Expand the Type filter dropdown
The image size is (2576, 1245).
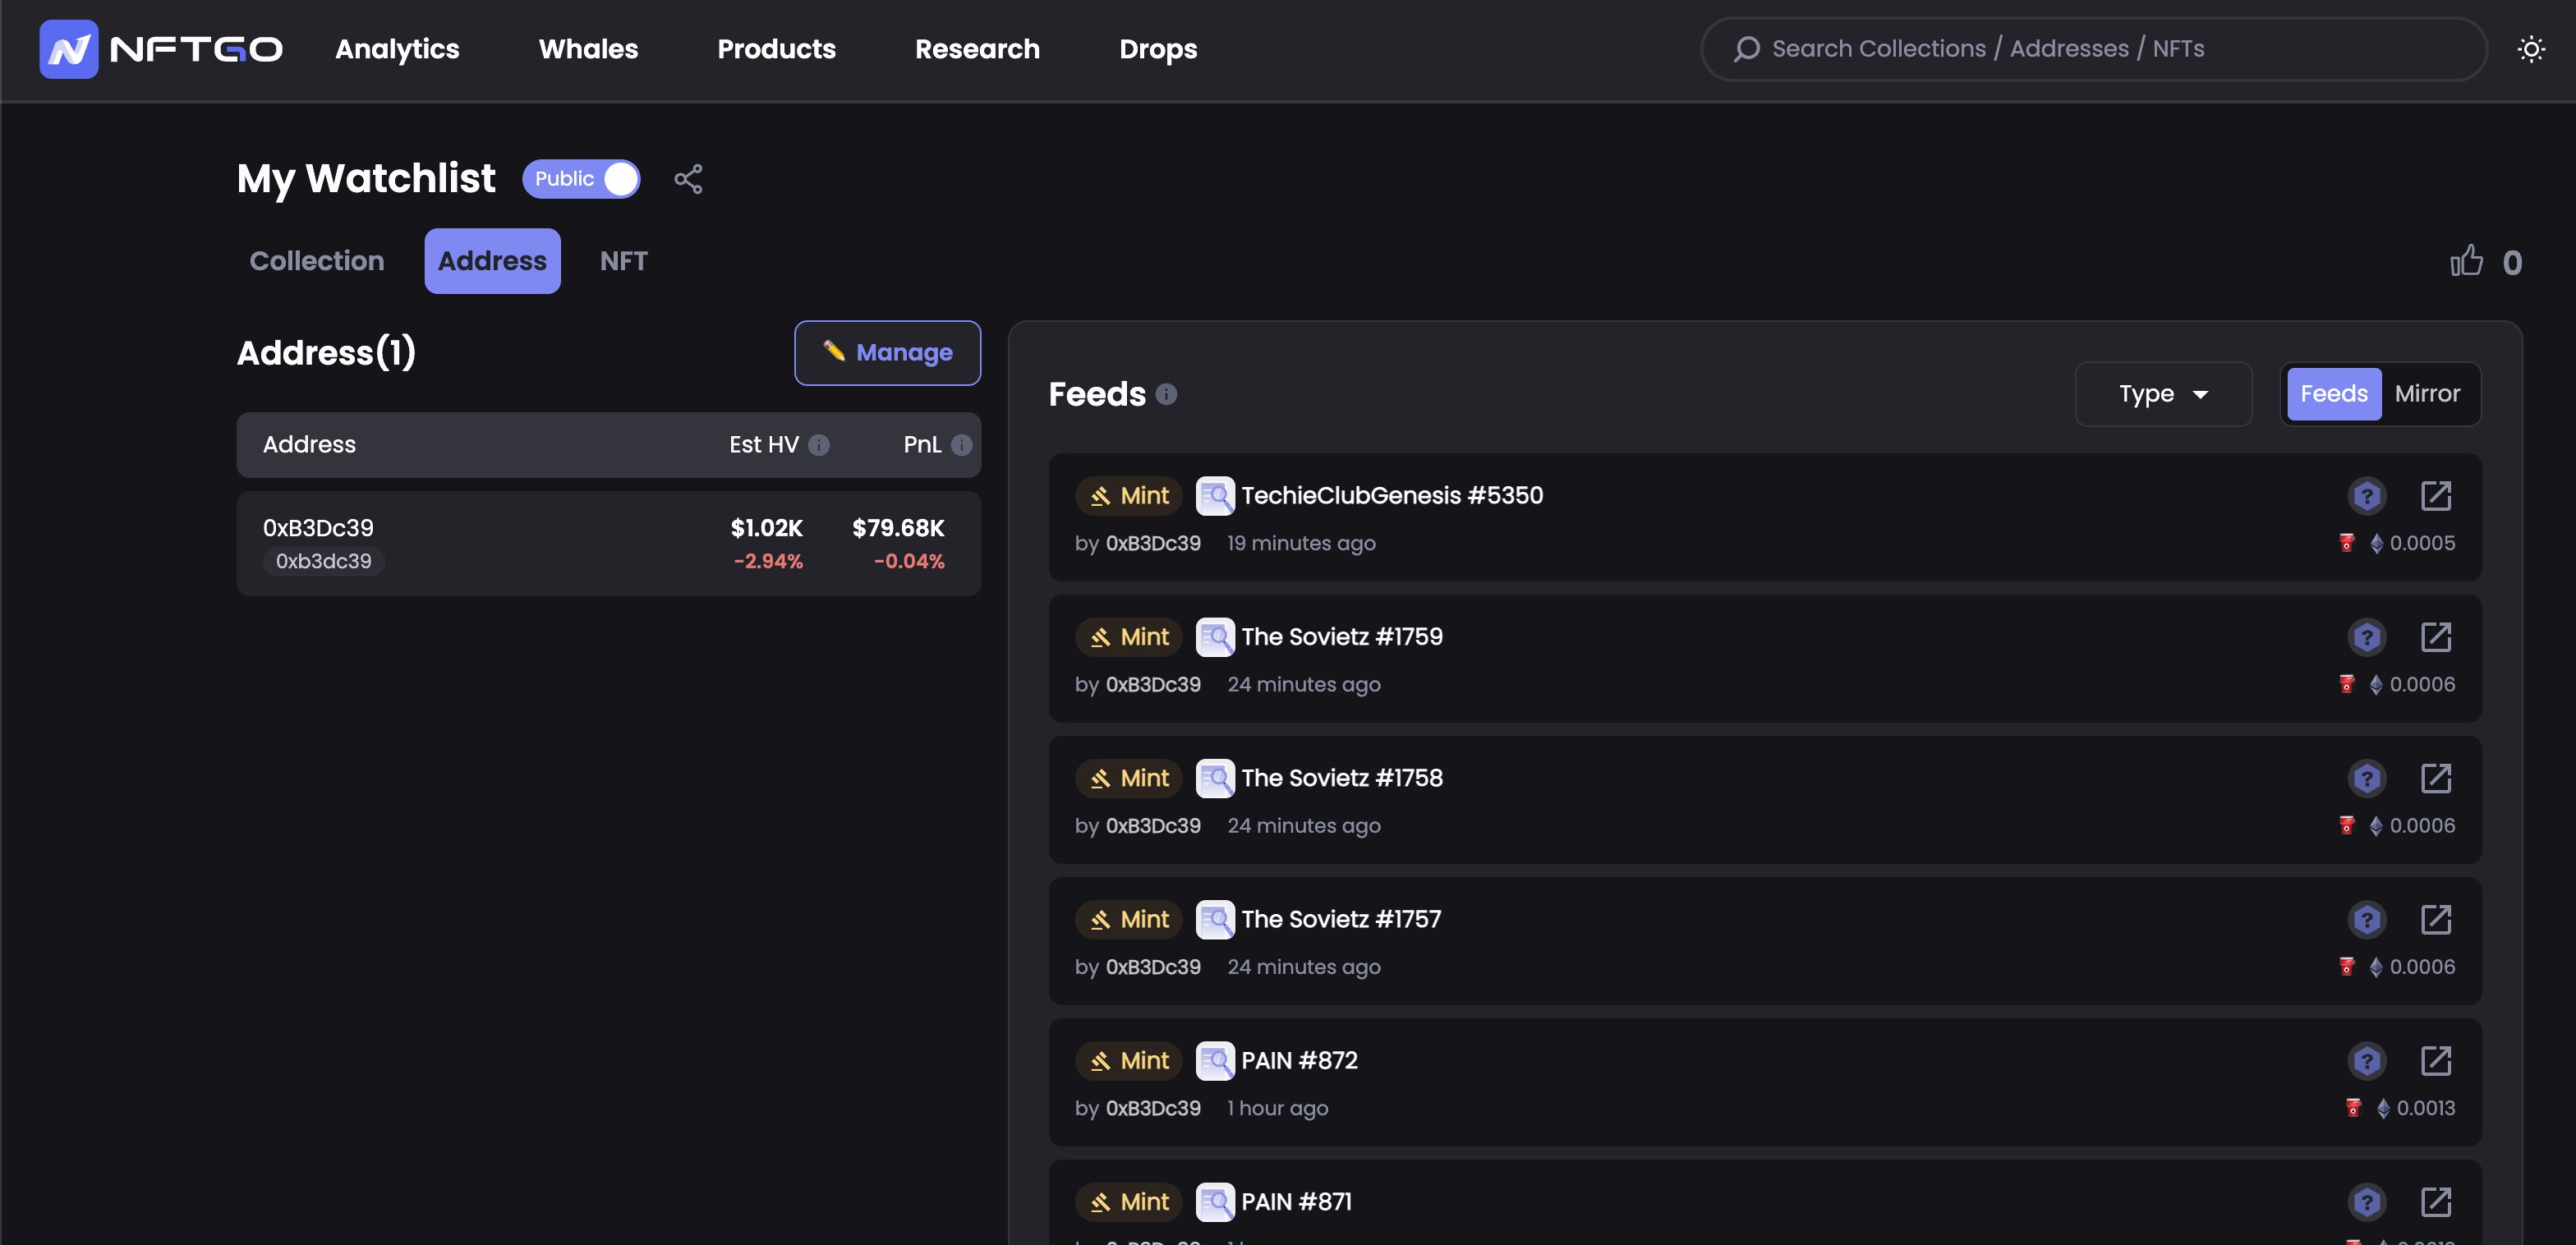coord(2162,394)
